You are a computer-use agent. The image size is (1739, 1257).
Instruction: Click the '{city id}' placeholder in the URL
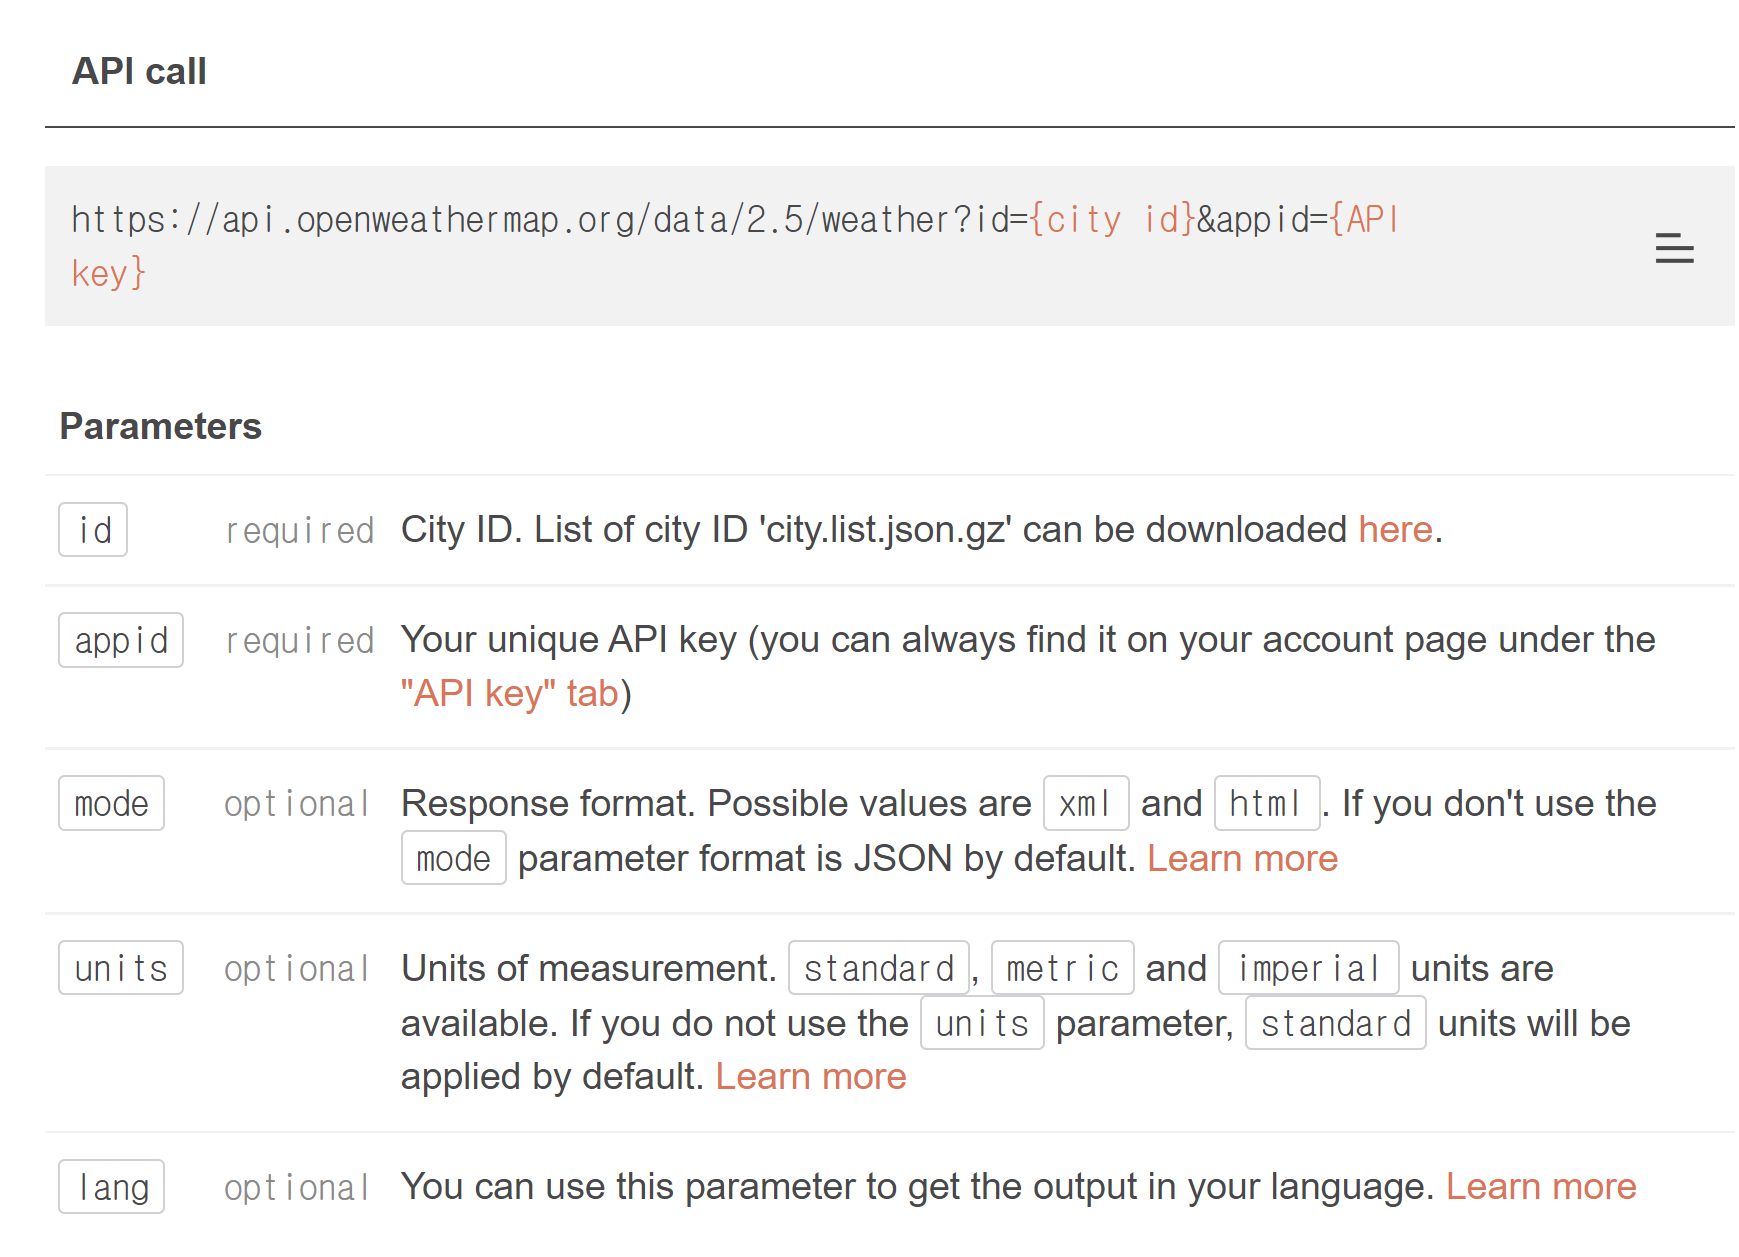(x=1112, y=219)
